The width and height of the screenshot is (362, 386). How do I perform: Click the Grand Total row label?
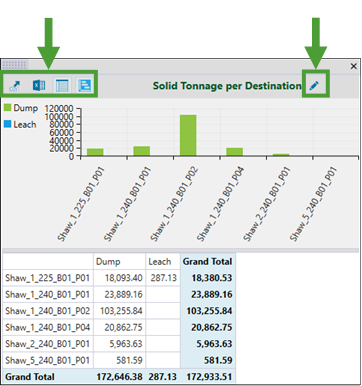30,377
